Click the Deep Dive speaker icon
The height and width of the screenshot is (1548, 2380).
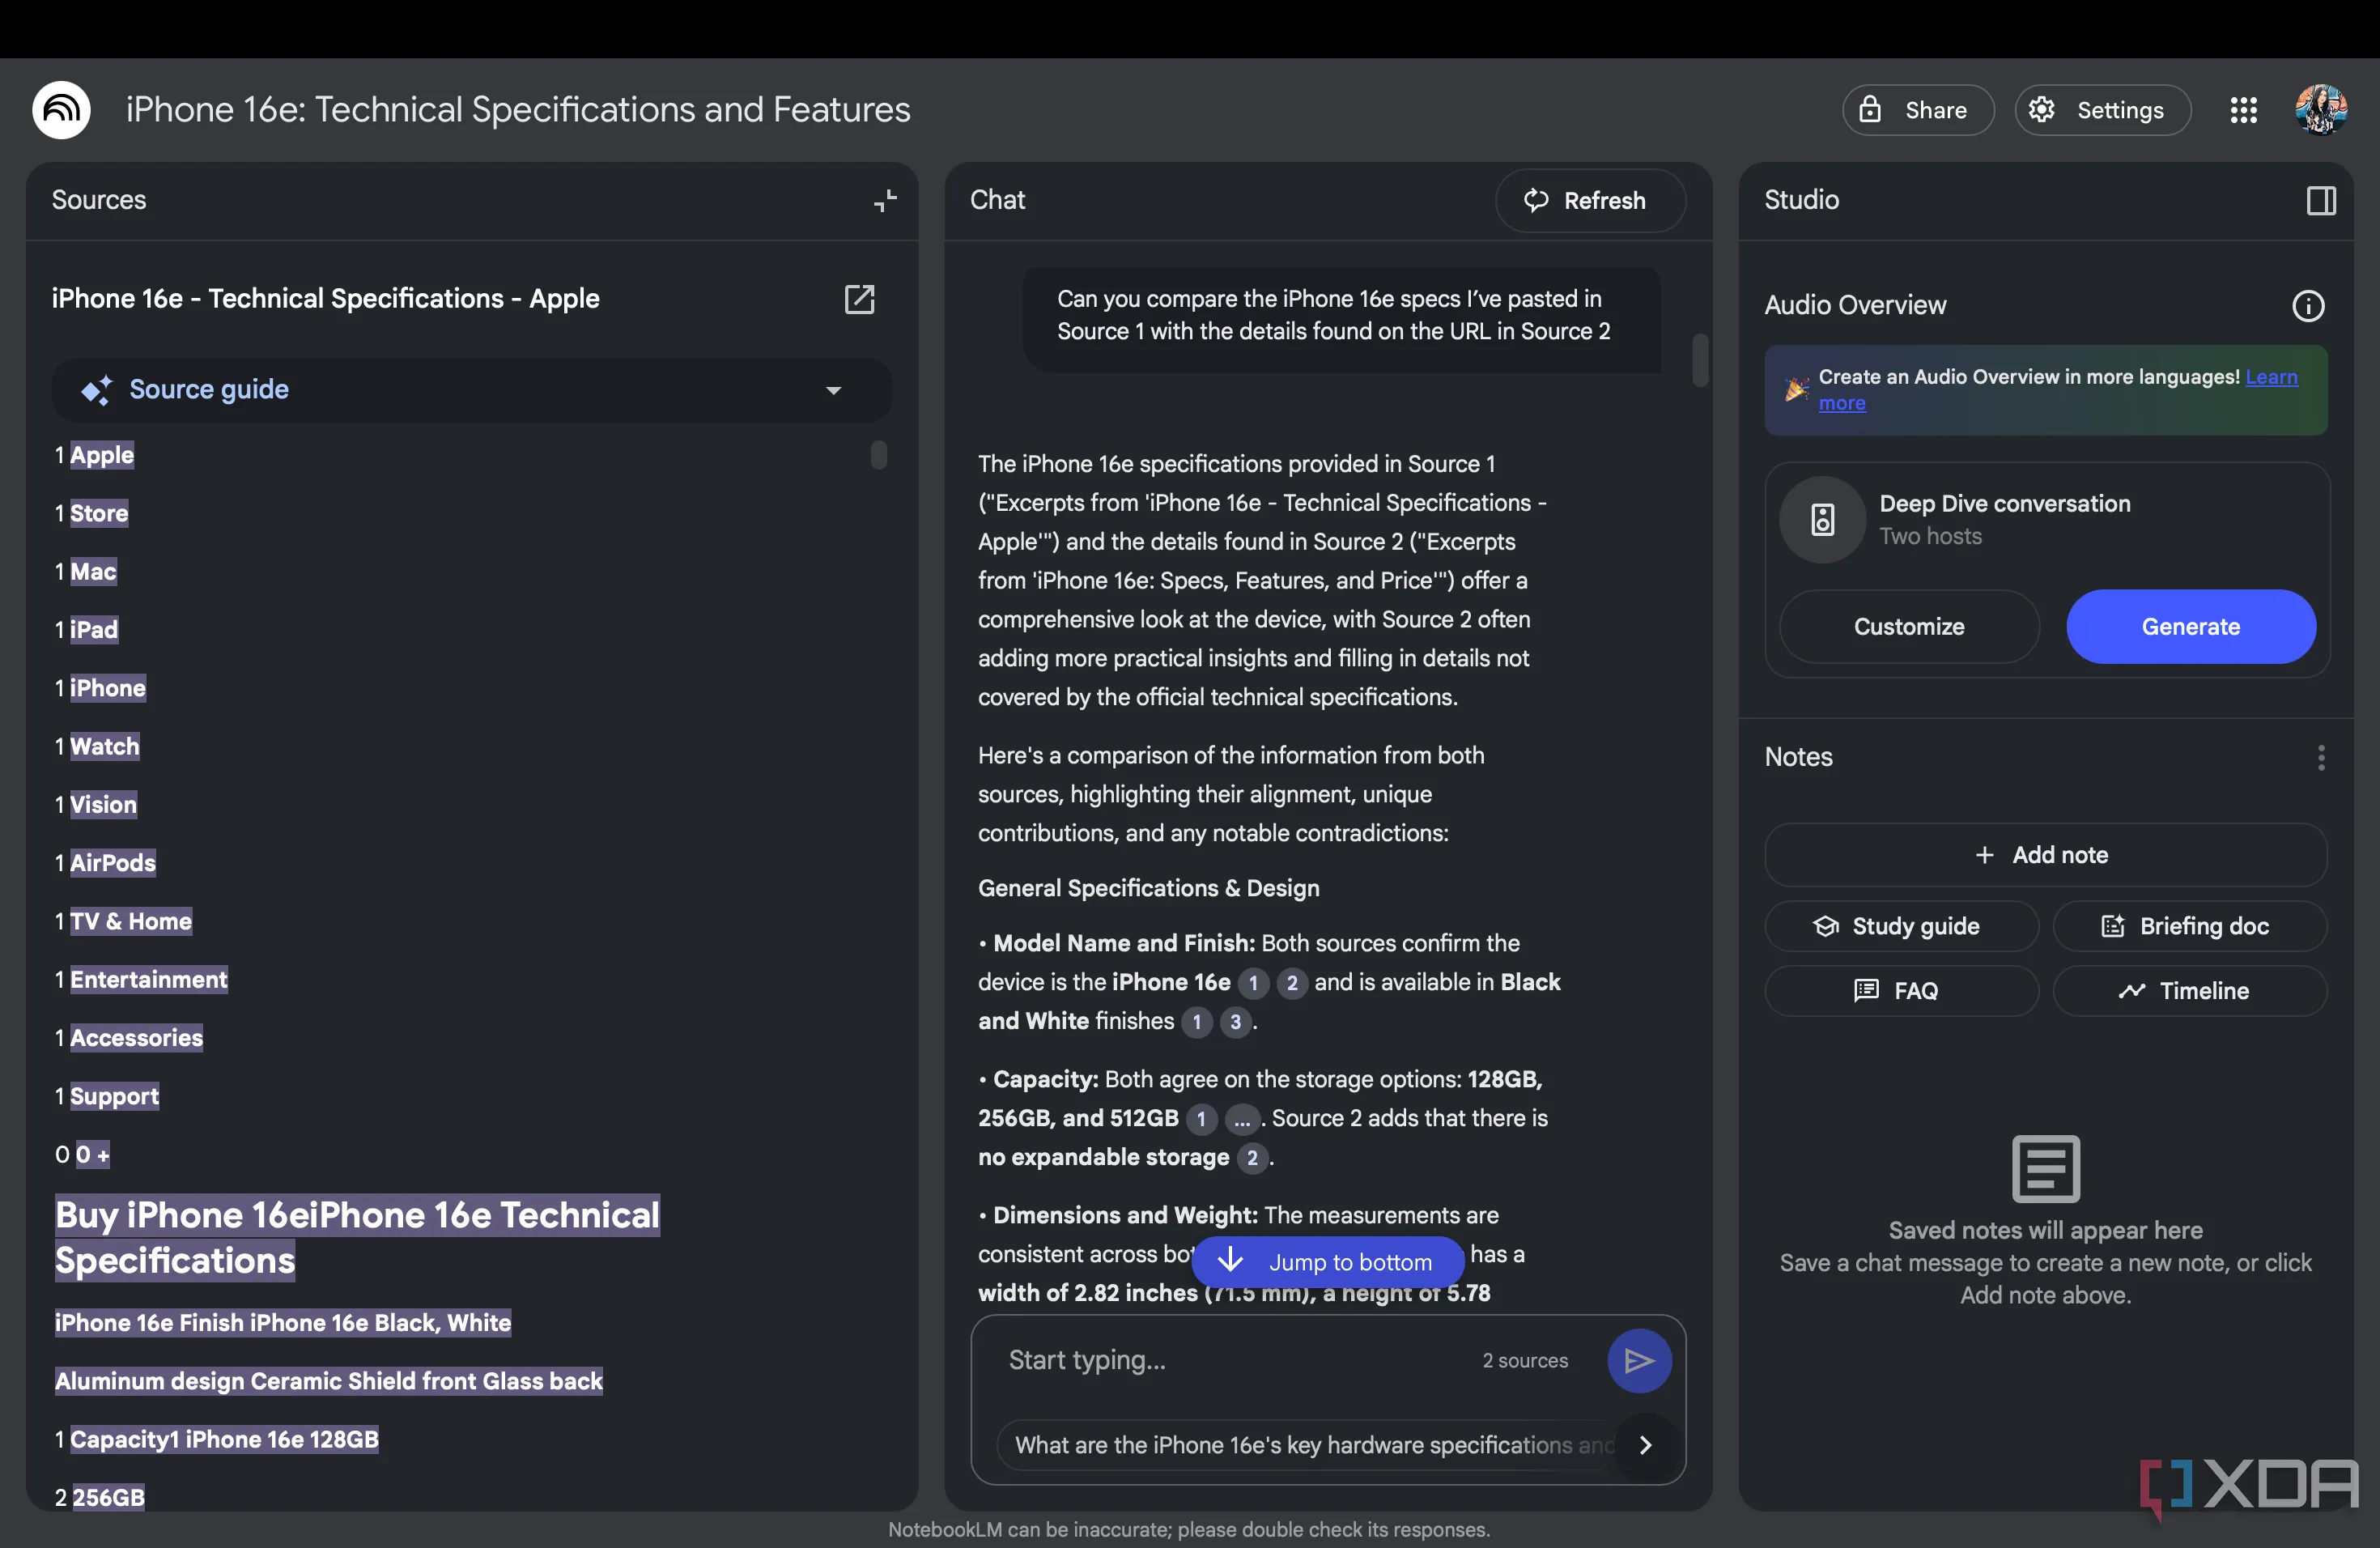click(x=1822, y=519)
